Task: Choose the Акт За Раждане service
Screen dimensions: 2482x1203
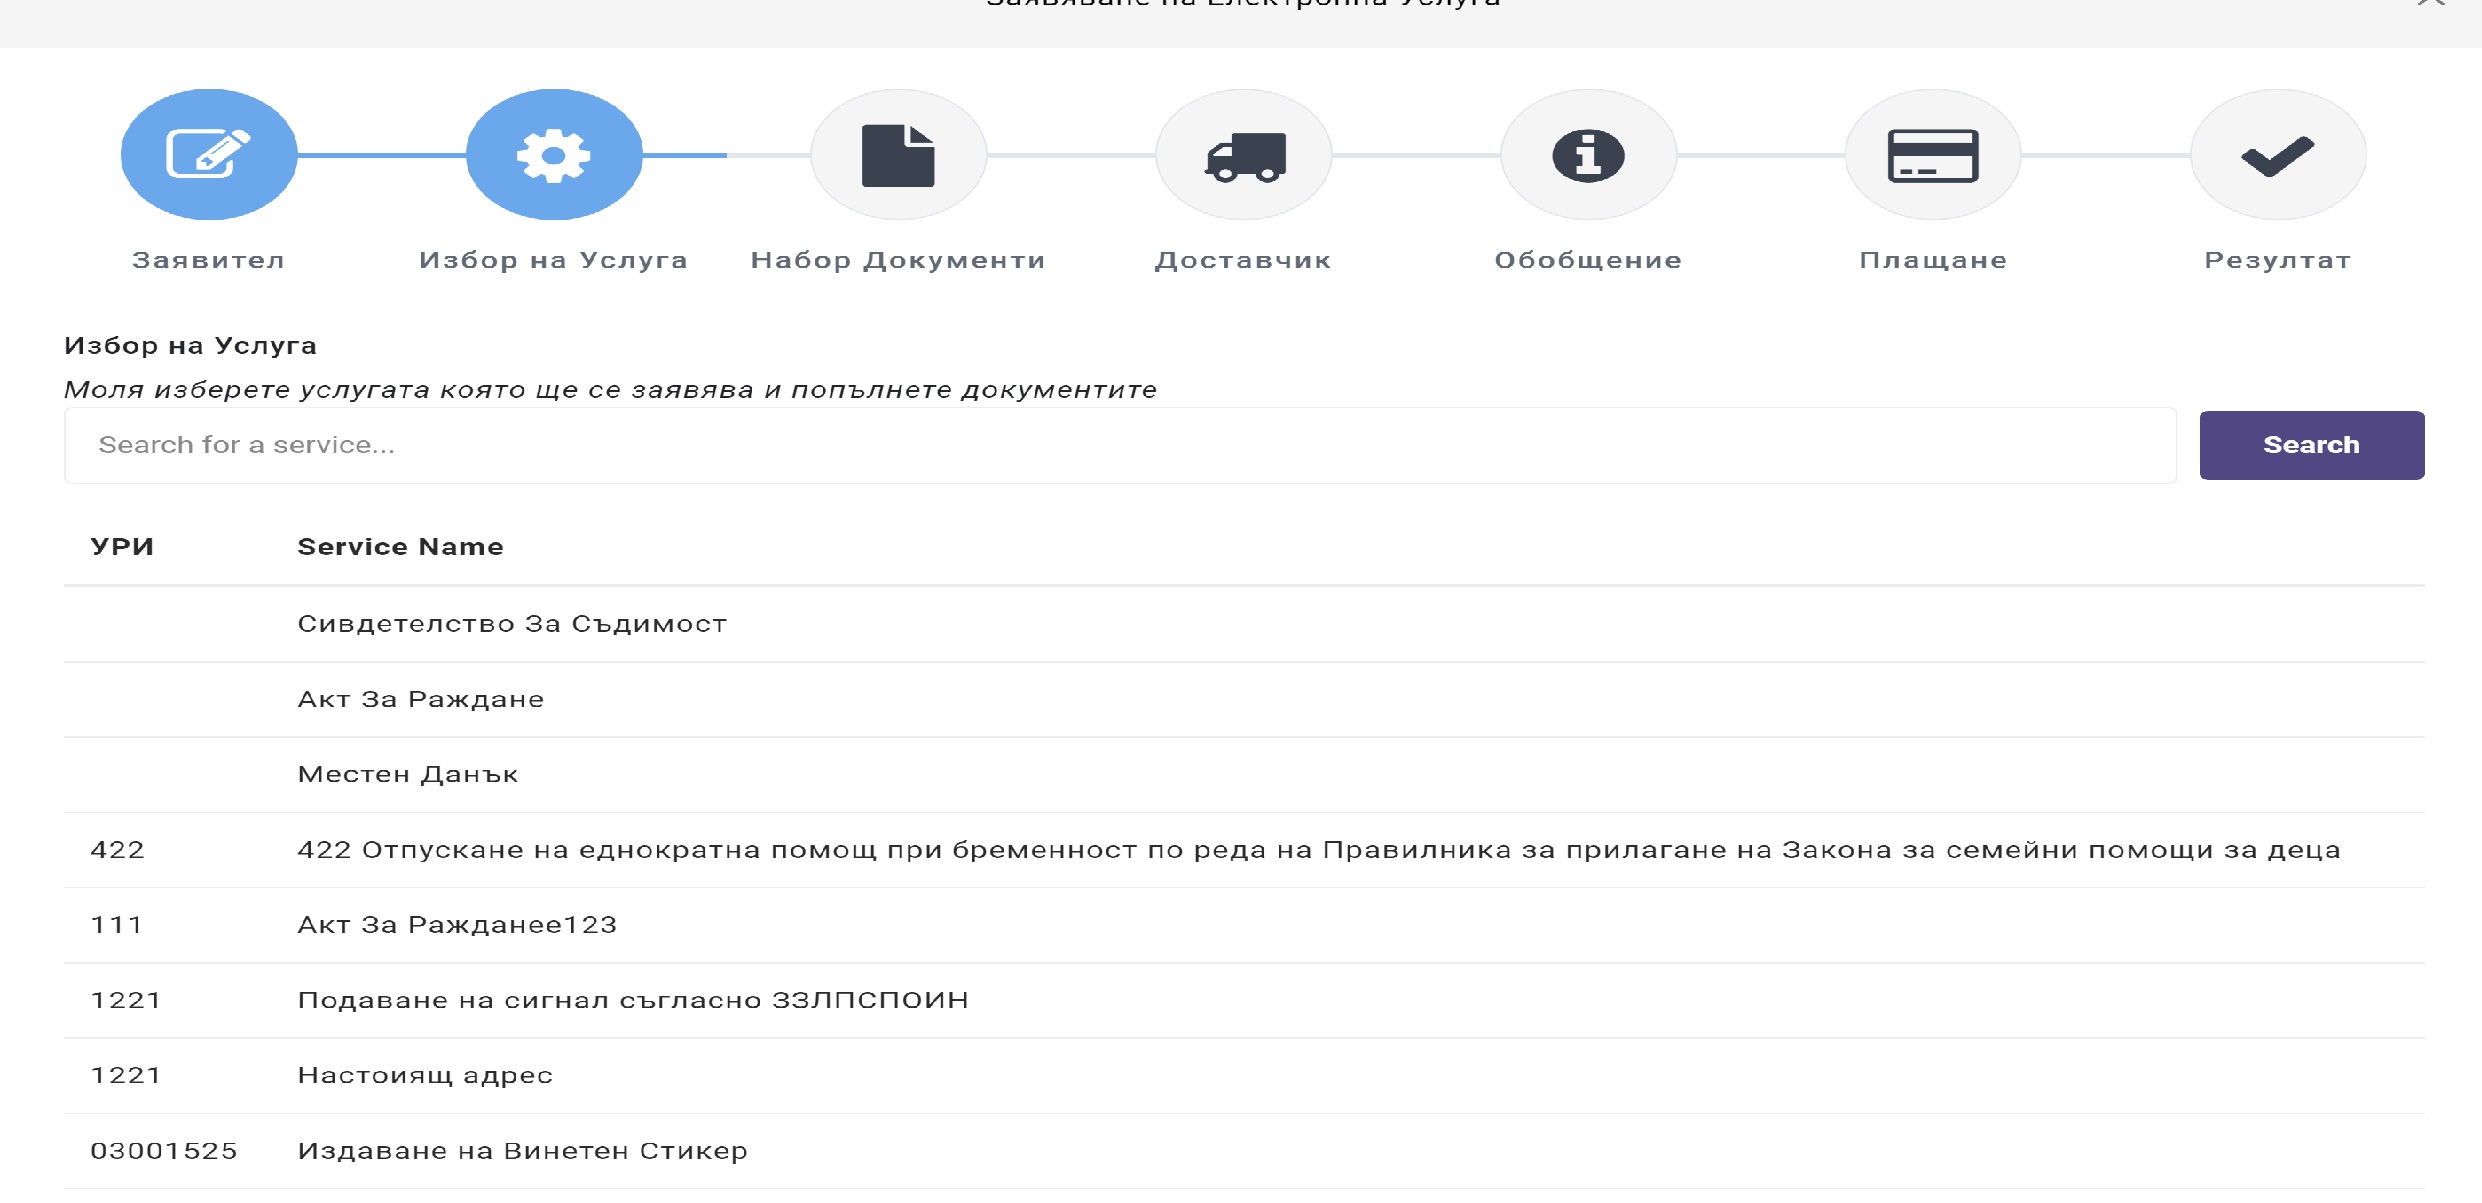Action: click(421, 700)
